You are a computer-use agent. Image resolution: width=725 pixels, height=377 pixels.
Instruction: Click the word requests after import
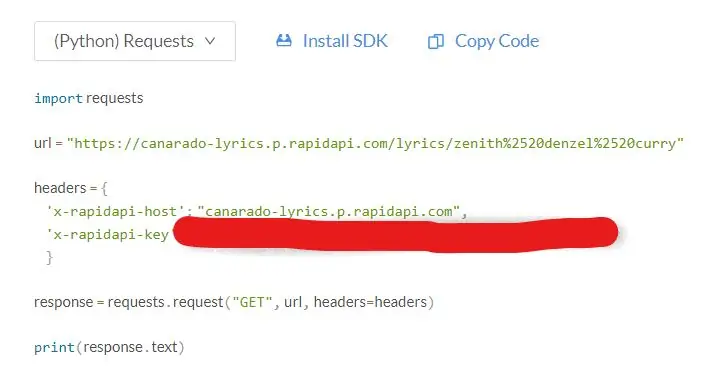(115, 99)
